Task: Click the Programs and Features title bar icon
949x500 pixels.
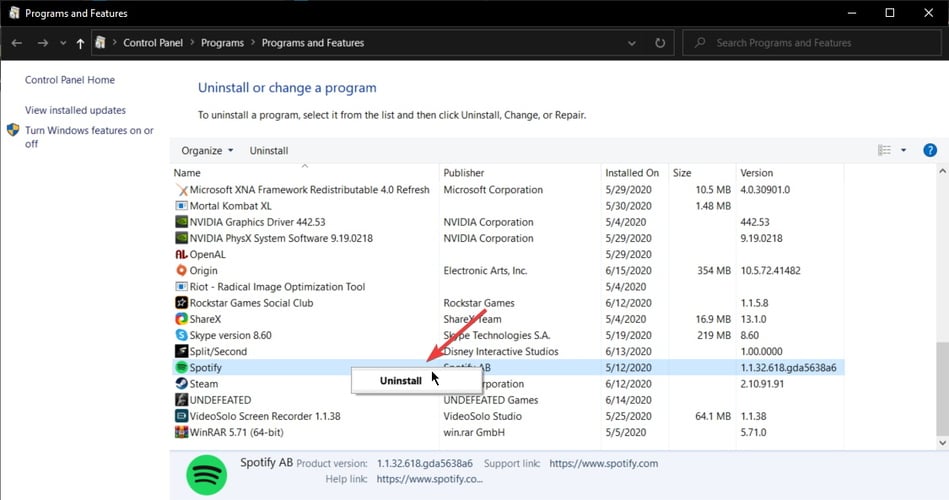Action: click(14, 13)
